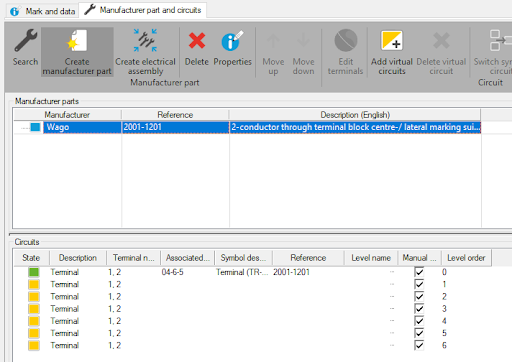Image resolution: width=512 pixels, height=362 pixels.
Task: Switch to Mark and data tab
Action: (x=42, y=11)
